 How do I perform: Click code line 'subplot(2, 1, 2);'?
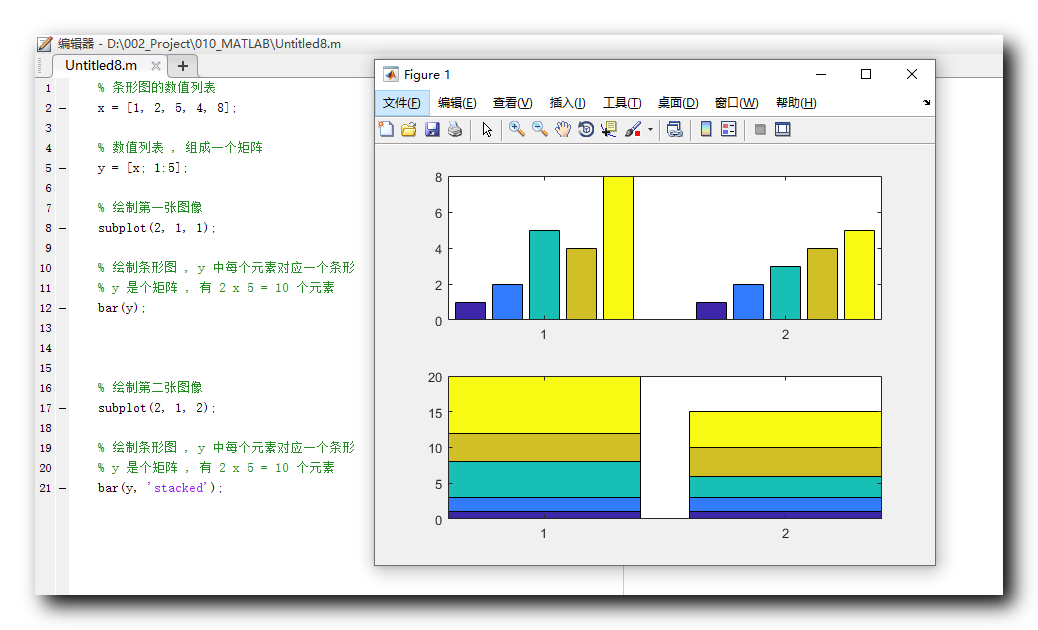157,408
